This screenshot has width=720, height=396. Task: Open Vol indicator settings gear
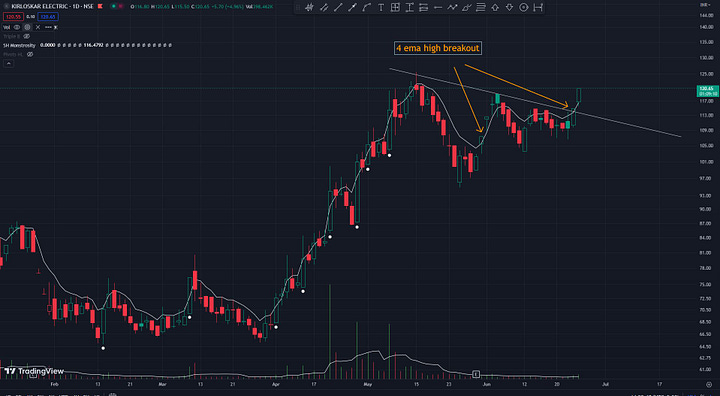tap(27, 27)
